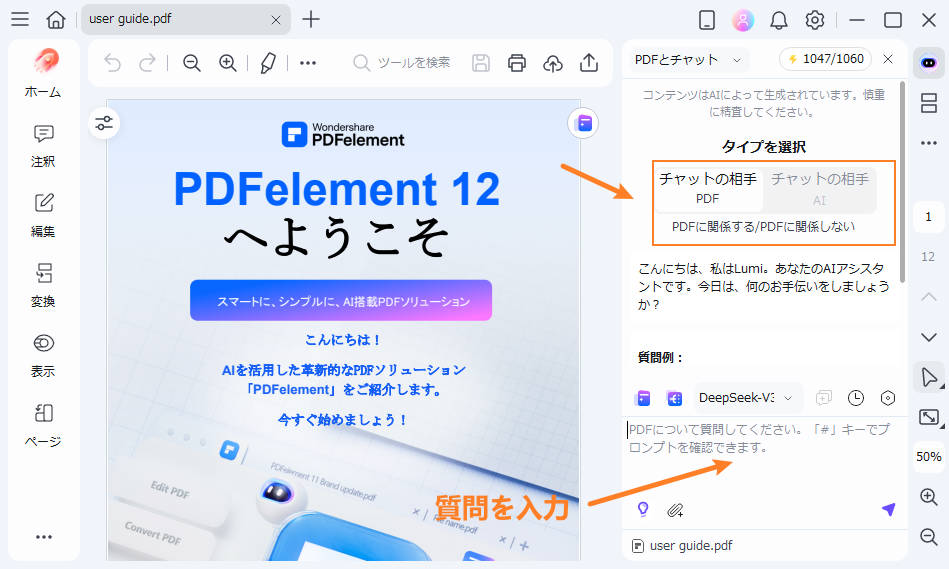
Task: Select the highlighter pen tool
Action: coord(268,62)
